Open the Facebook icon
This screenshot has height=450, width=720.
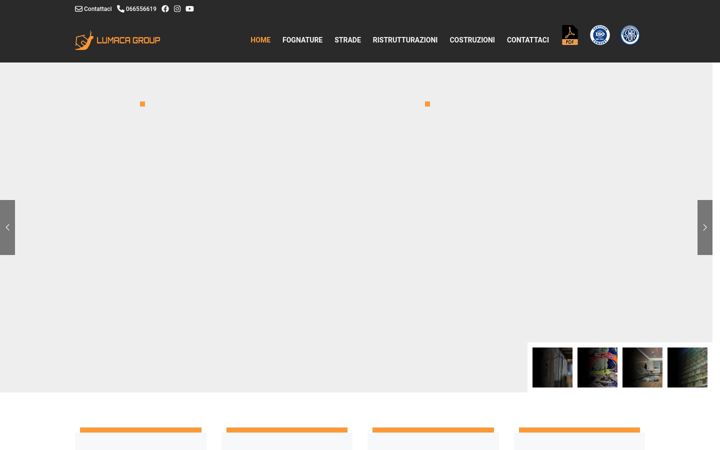[165, 9]
